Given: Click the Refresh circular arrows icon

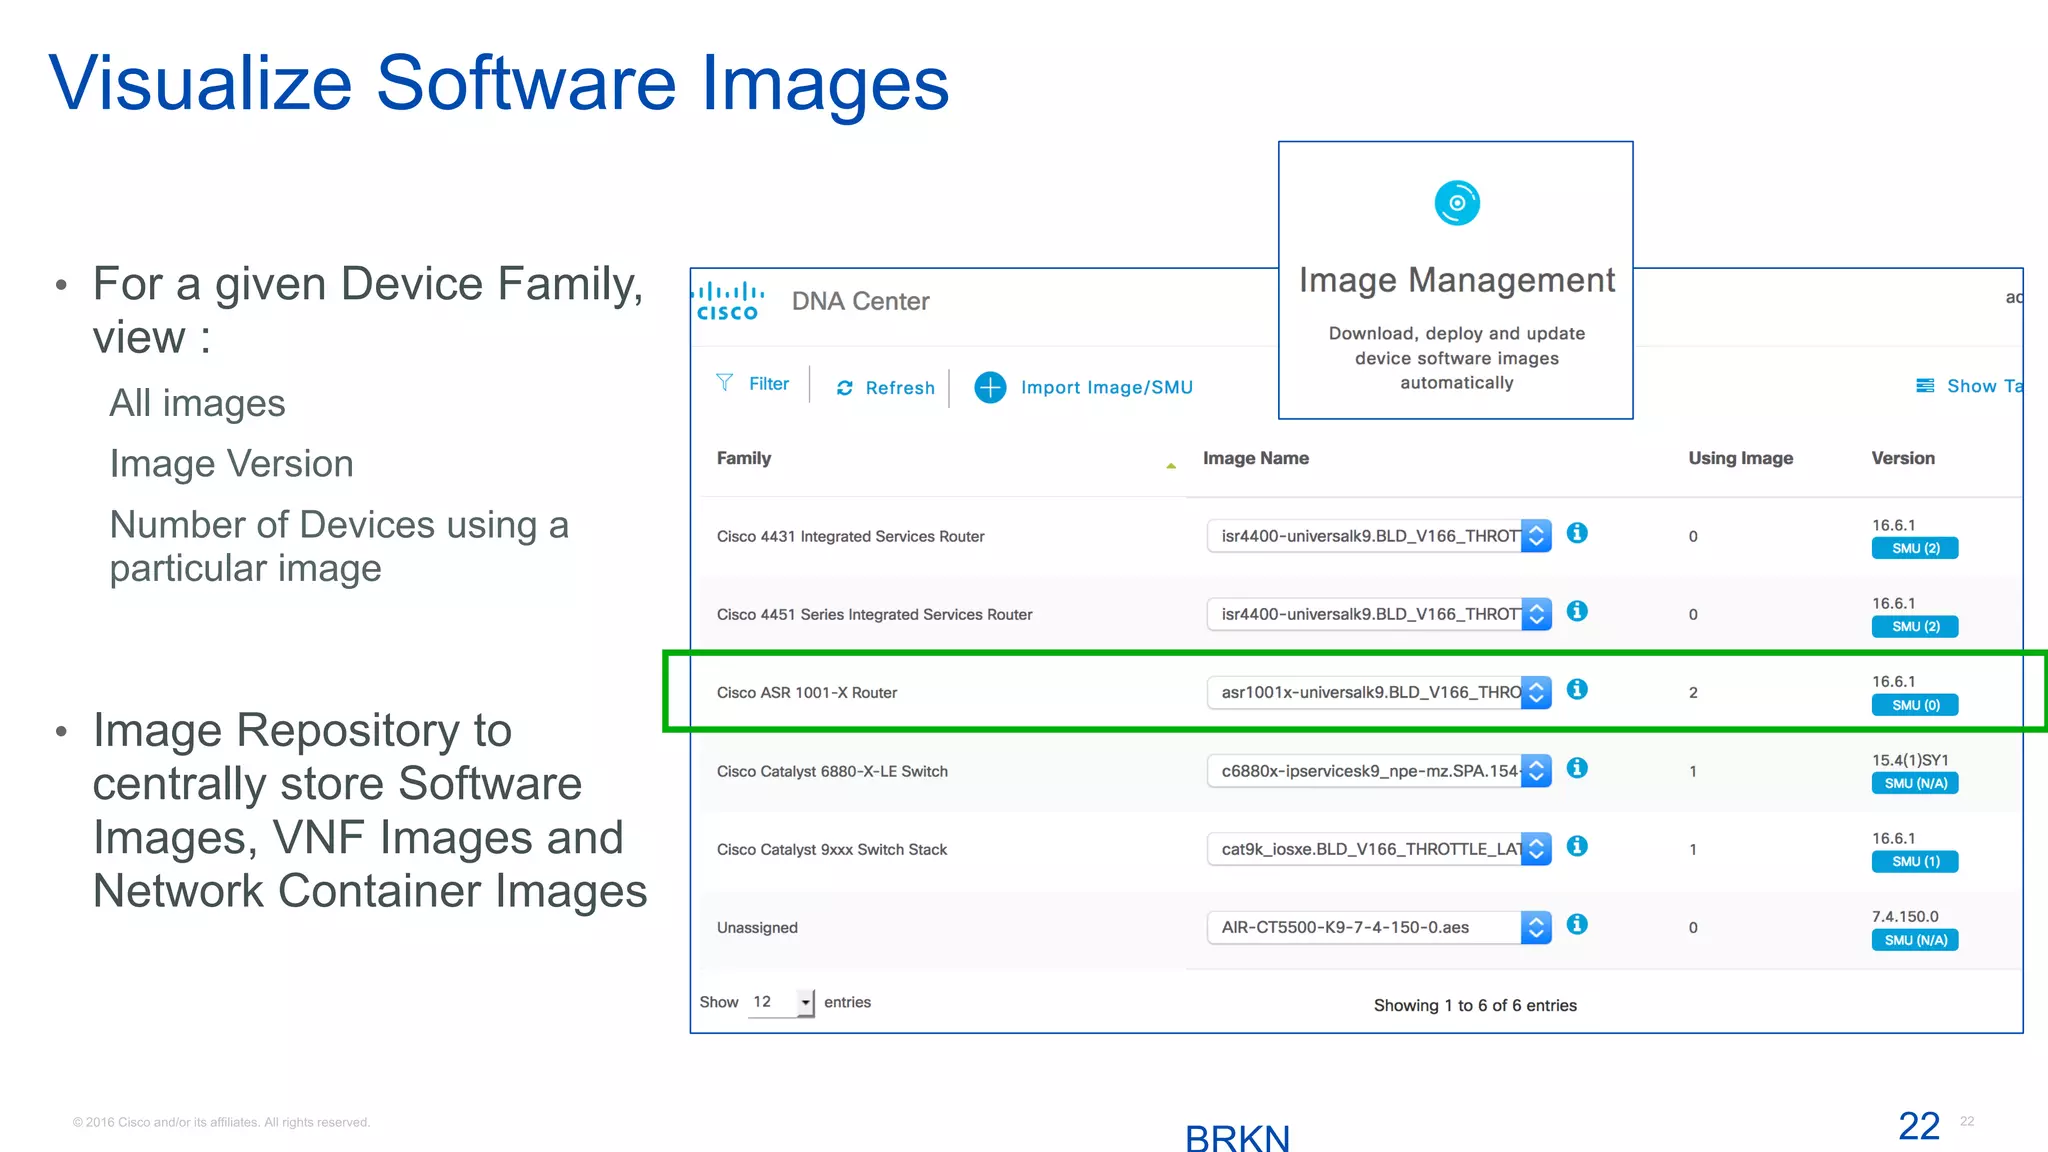Looking at the screenshot, I should coord(845,388).
